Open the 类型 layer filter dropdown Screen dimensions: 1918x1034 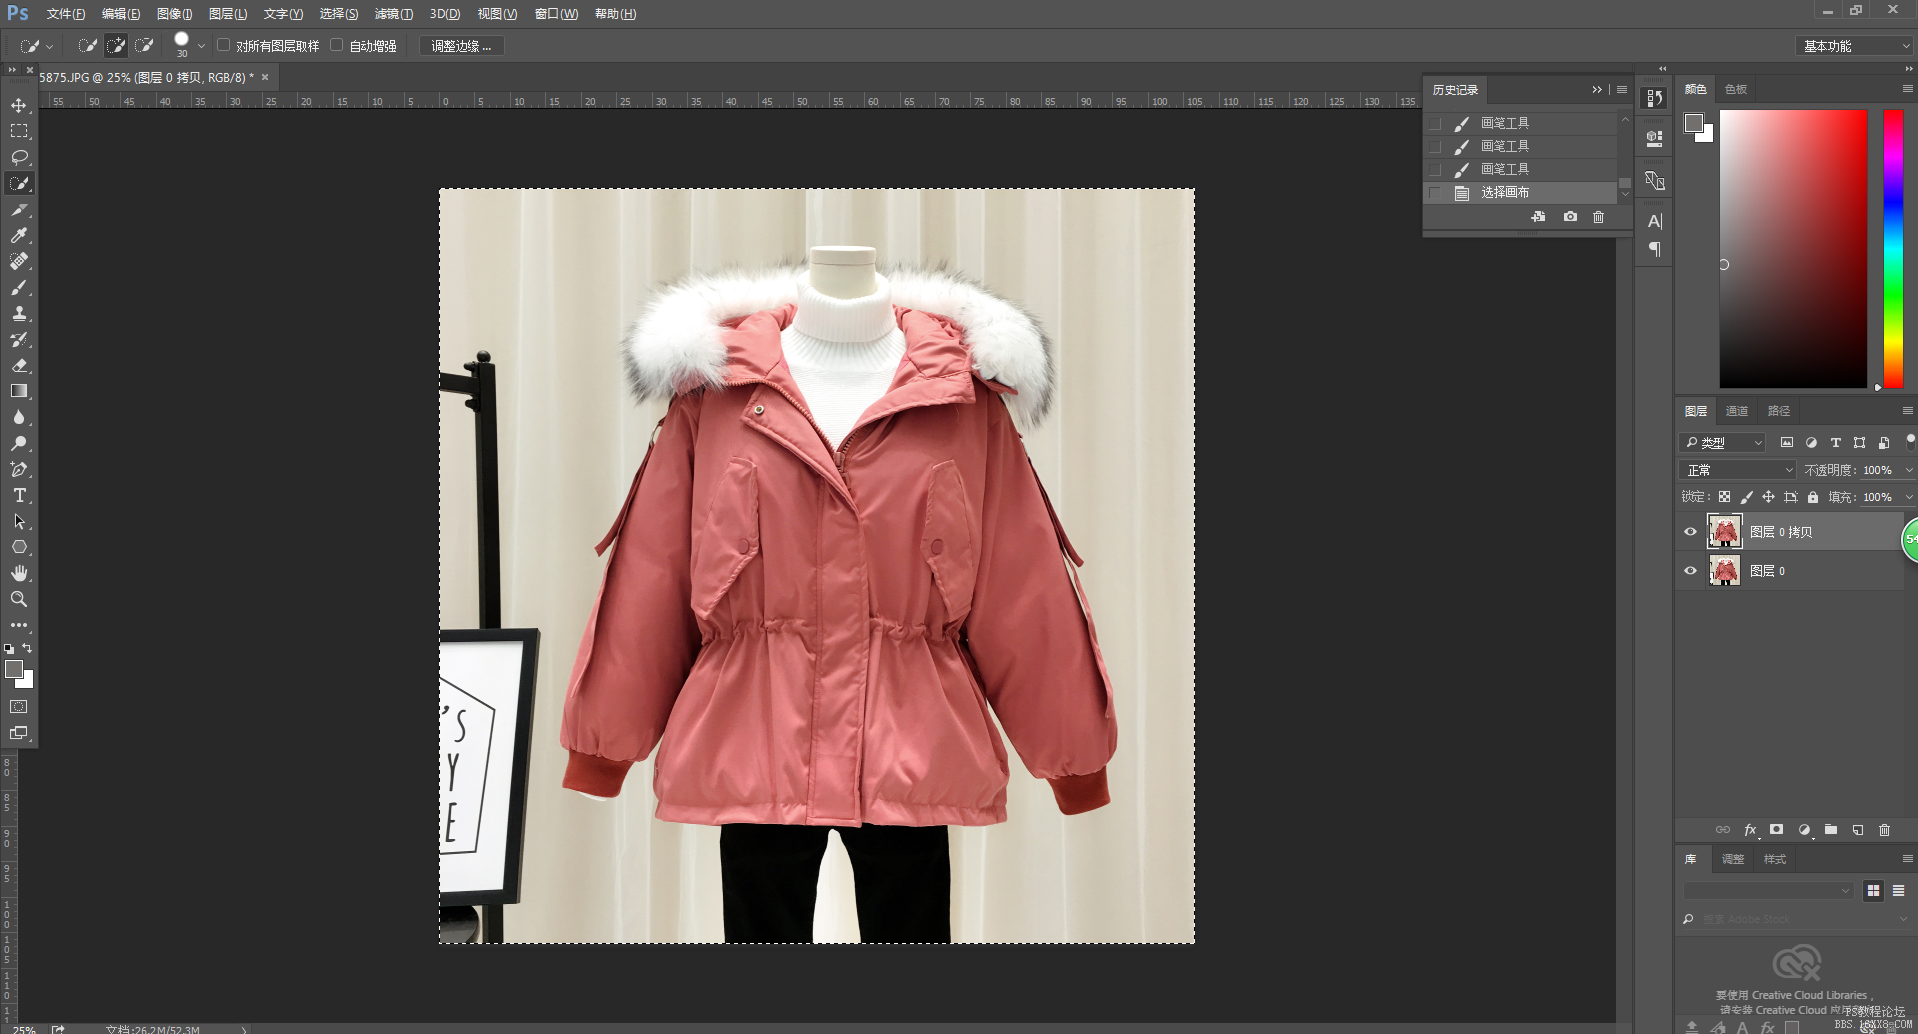click(1723, 442)
